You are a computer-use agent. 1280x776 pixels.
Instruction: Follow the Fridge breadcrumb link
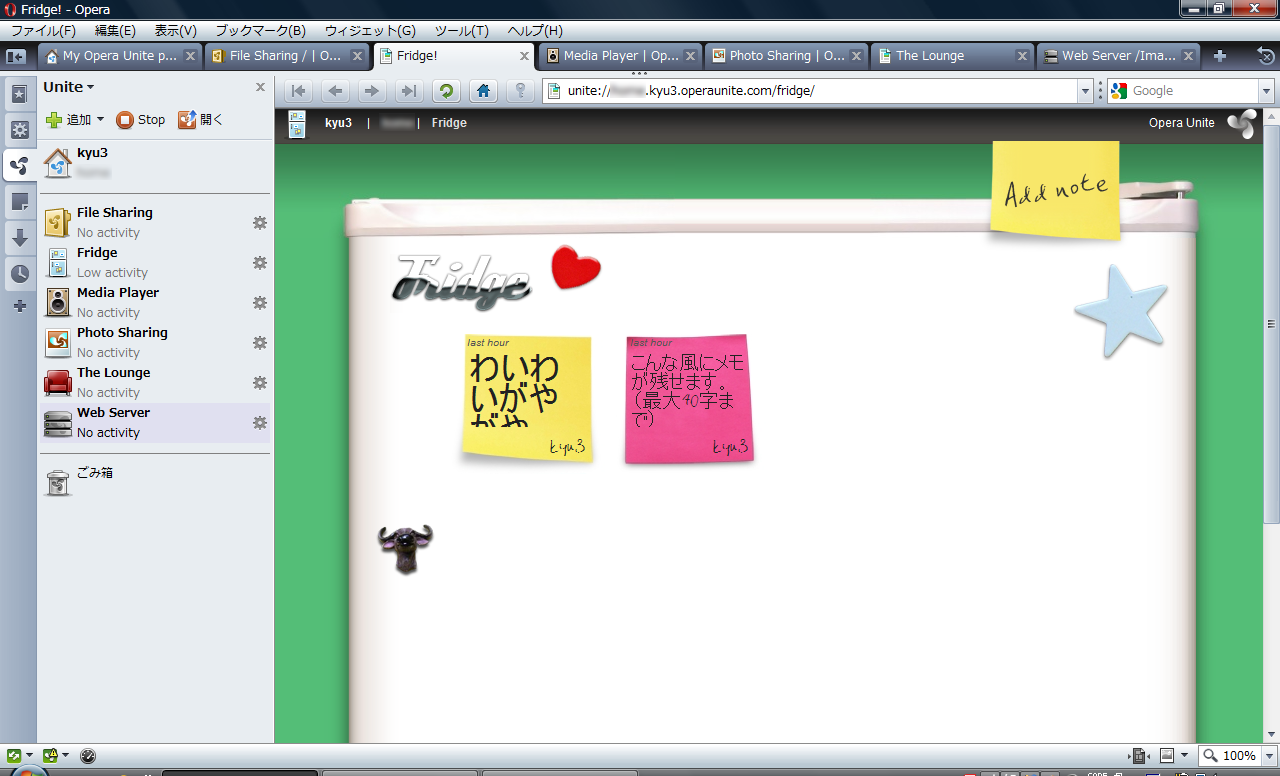pyautogui.click(x=449, y=123)
